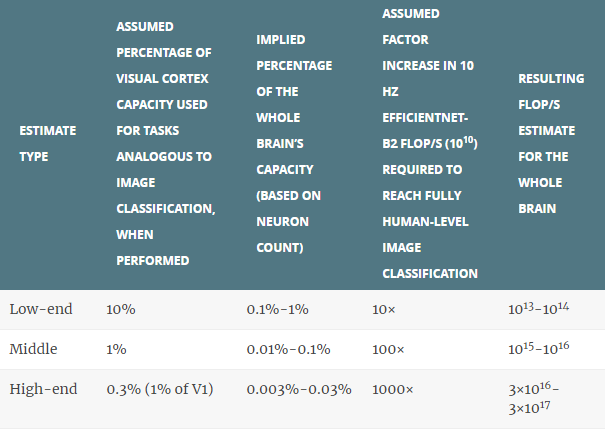The height and width of the screenshot is (429, 608).
Task: Select the High-end row label
Action: 43,389
